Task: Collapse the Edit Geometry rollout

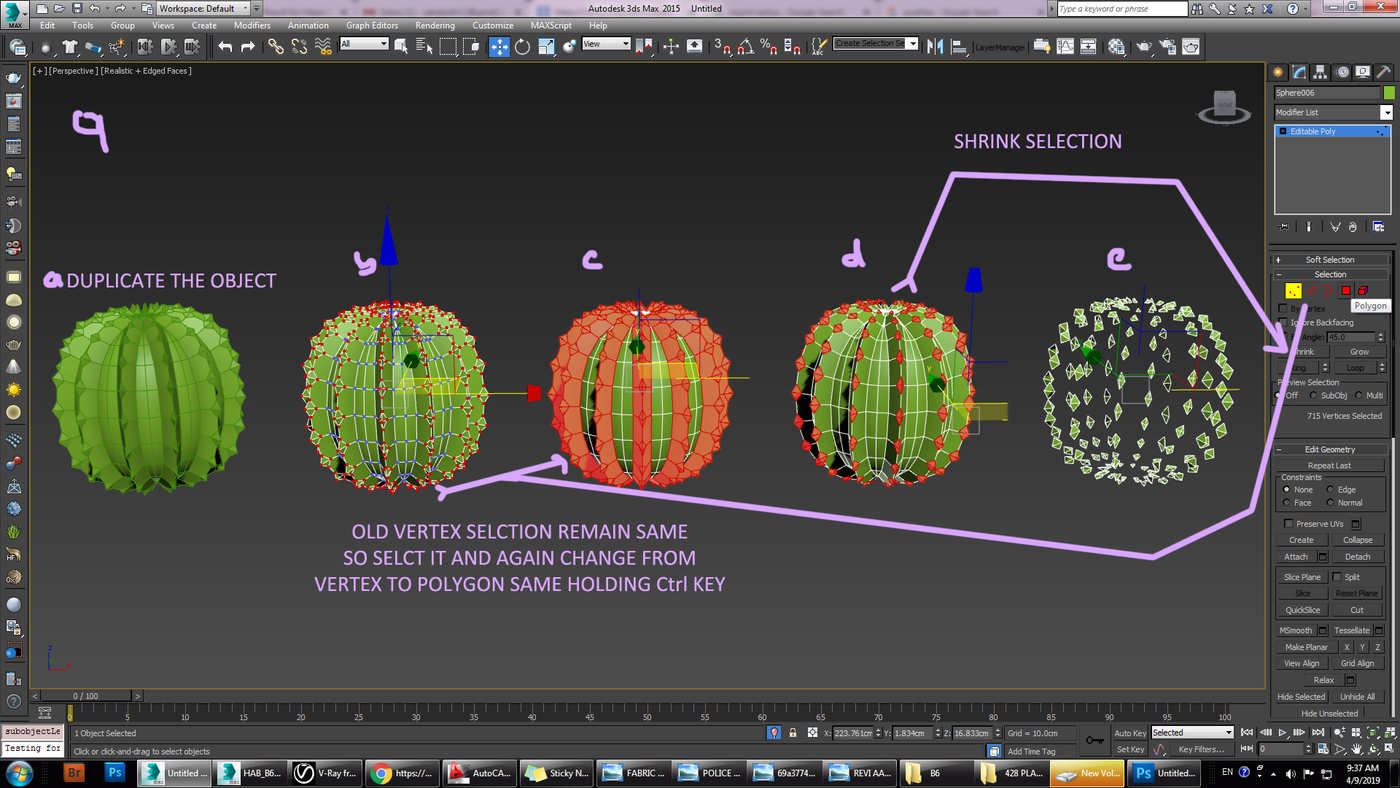Action: [1330, 449]
